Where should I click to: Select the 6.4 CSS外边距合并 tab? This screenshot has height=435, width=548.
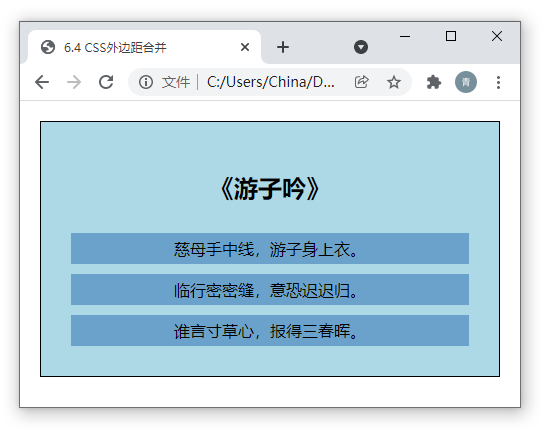coord(144,48)
